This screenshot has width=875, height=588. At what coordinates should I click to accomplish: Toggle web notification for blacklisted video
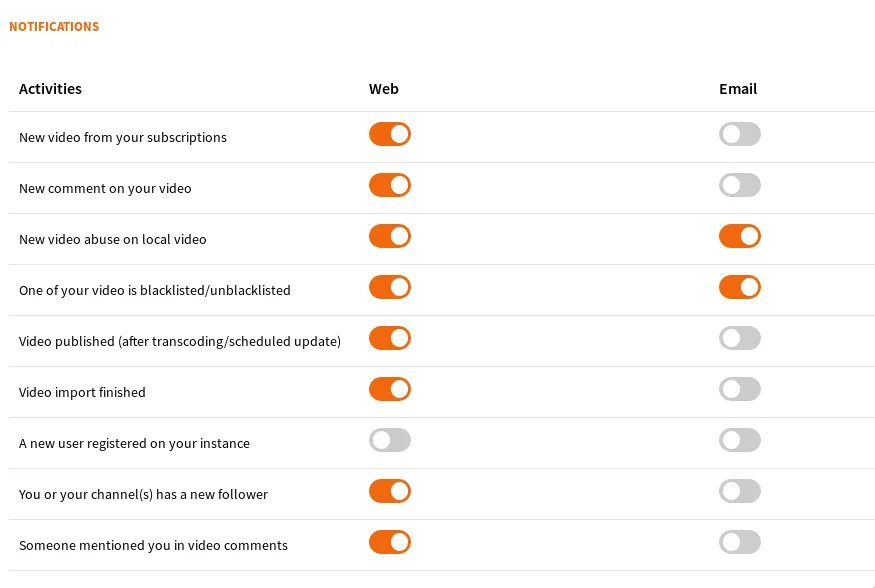point(389,287)
